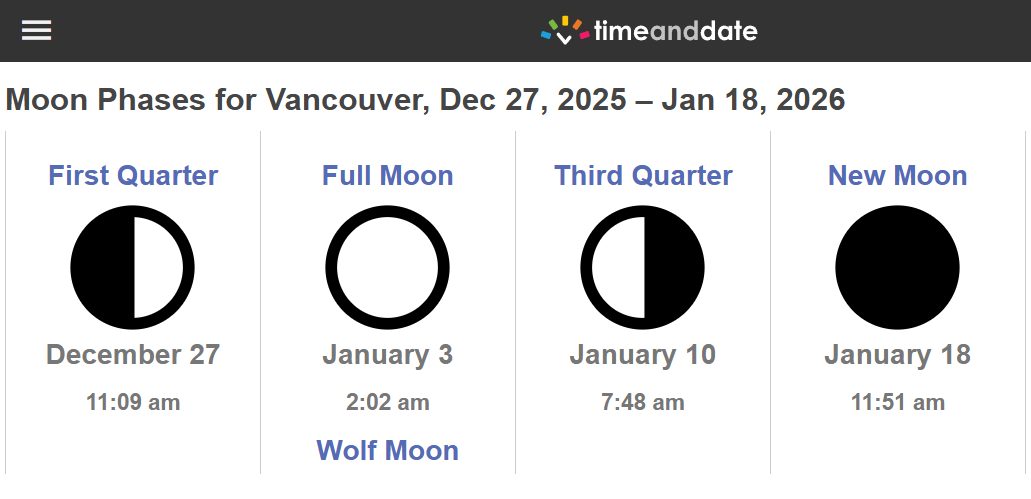1031x499 pixels.
Task: Select the January 3 date text
Action: 387,354
